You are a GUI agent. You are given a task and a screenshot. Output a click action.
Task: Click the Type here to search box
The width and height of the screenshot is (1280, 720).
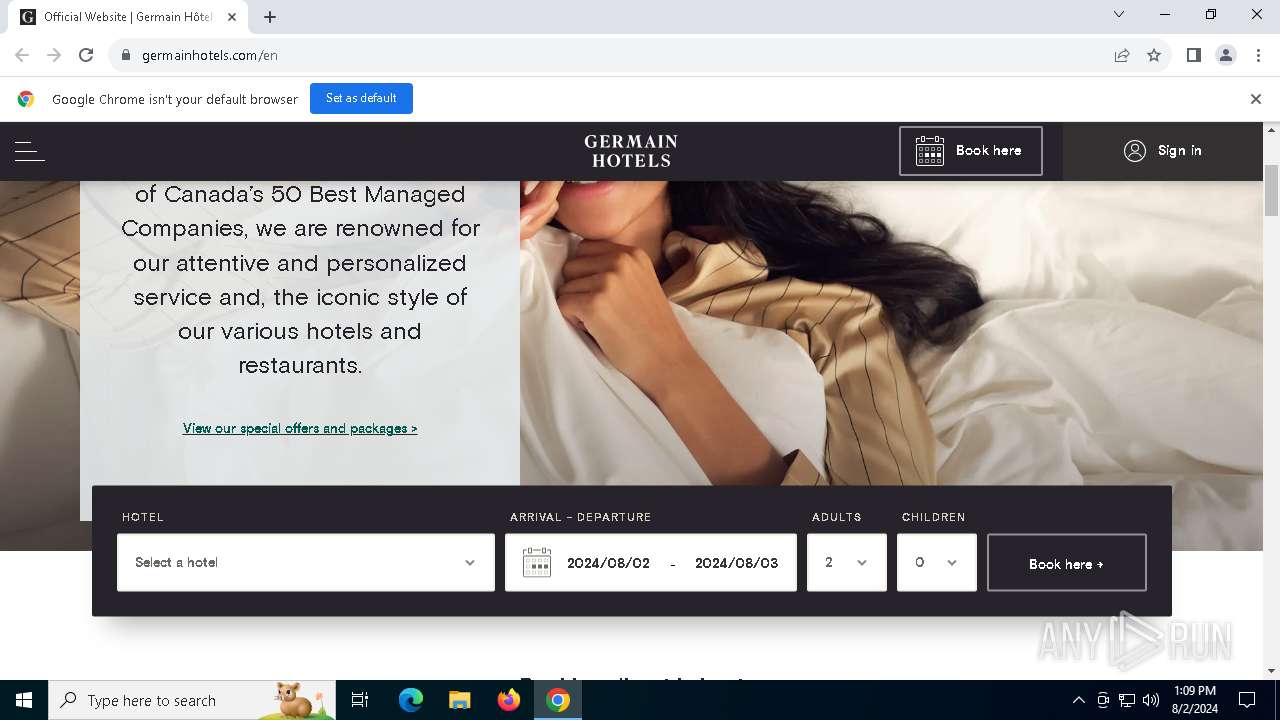(x=192, y=700)
